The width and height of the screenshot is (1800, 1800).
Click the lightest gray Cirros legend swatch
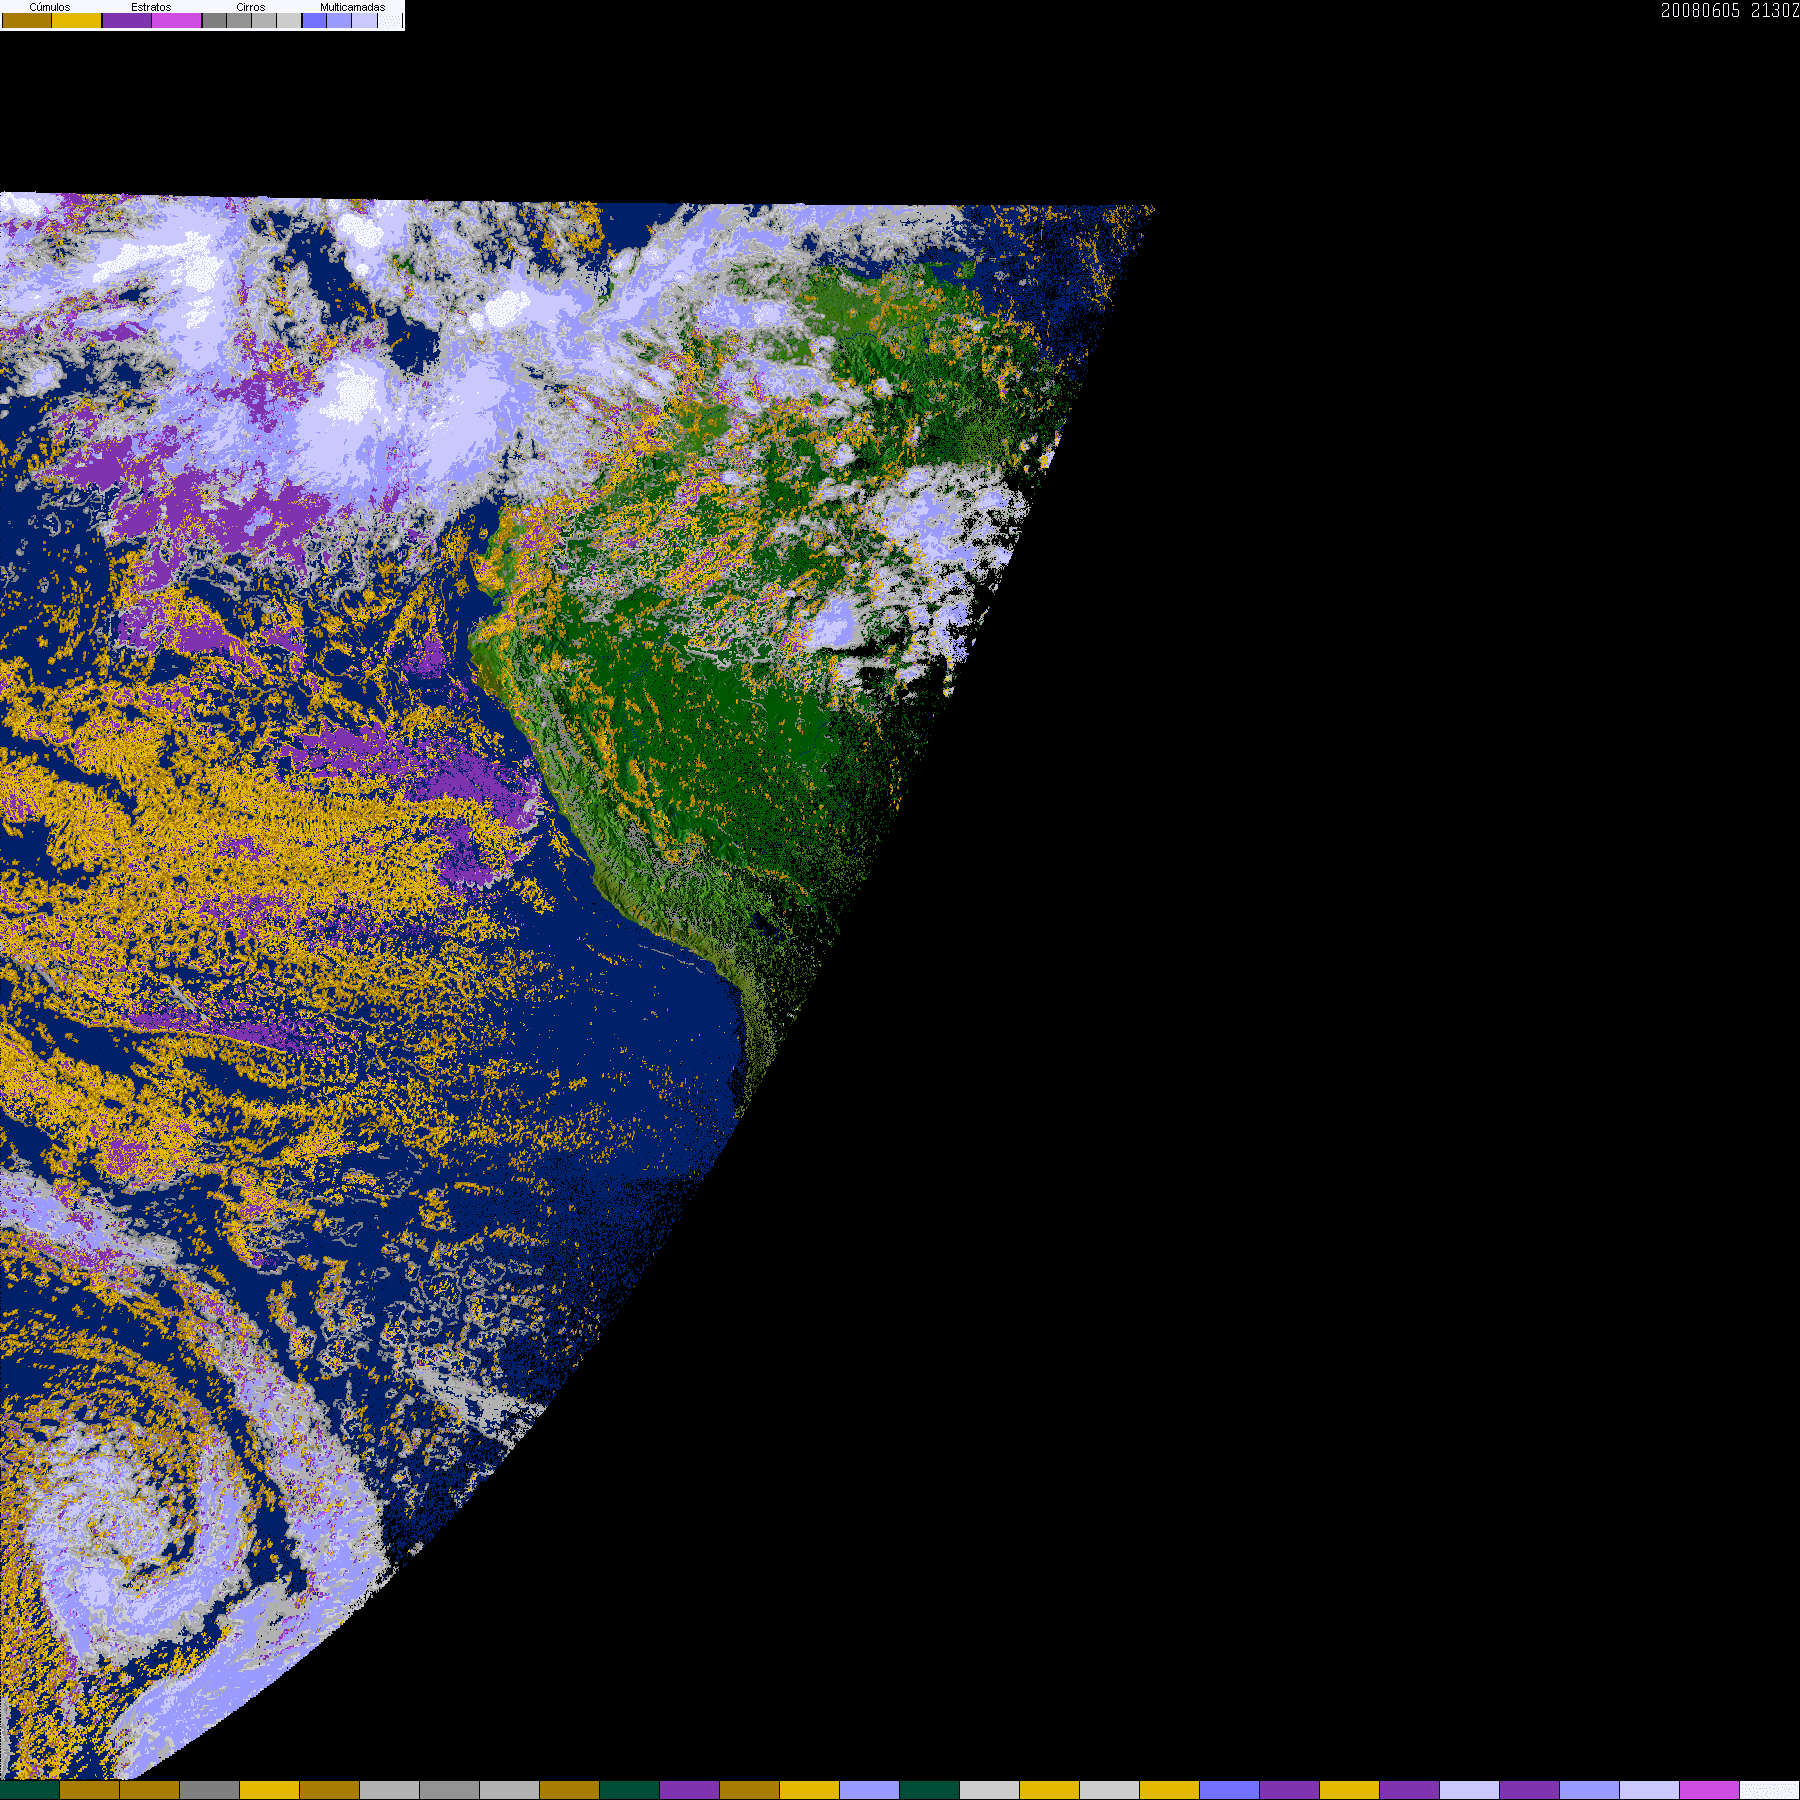pos(289,20)
